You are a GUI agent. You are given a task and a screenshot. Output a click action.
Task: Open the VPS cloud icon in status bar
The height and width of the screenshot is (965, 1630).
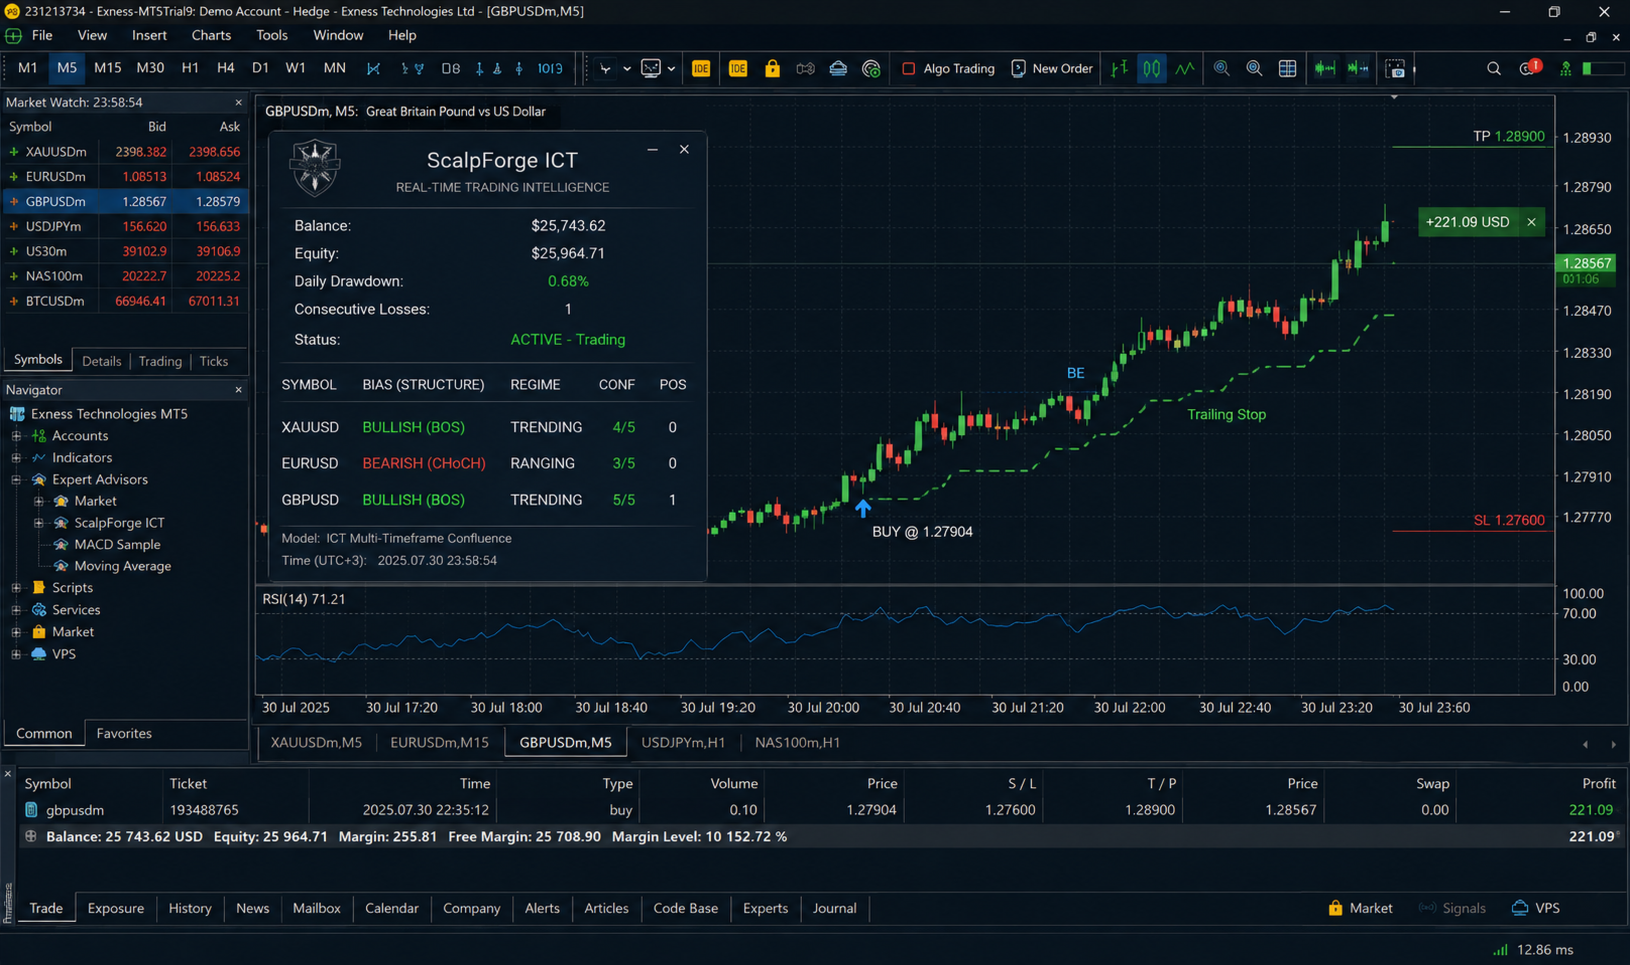pyautogui.click(x=1535, y=908)
